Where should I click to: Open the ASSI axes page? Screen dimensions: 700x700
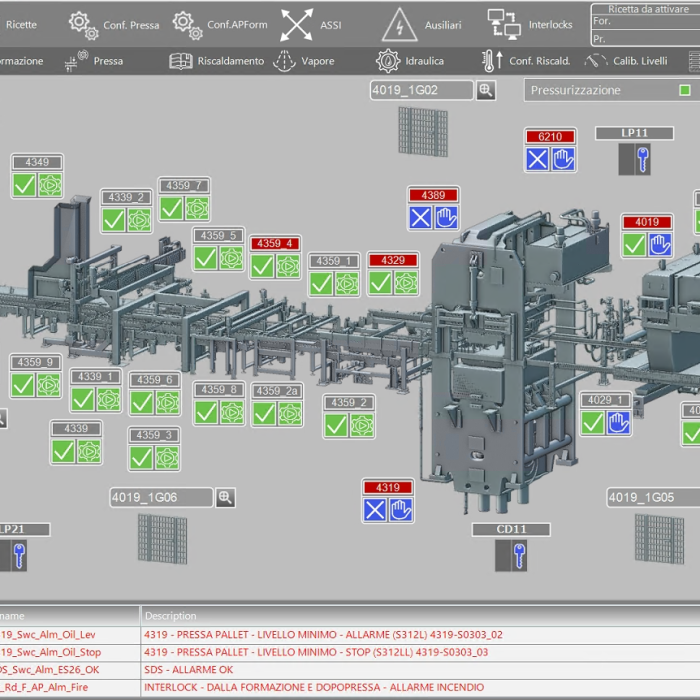tap(310, 24)
